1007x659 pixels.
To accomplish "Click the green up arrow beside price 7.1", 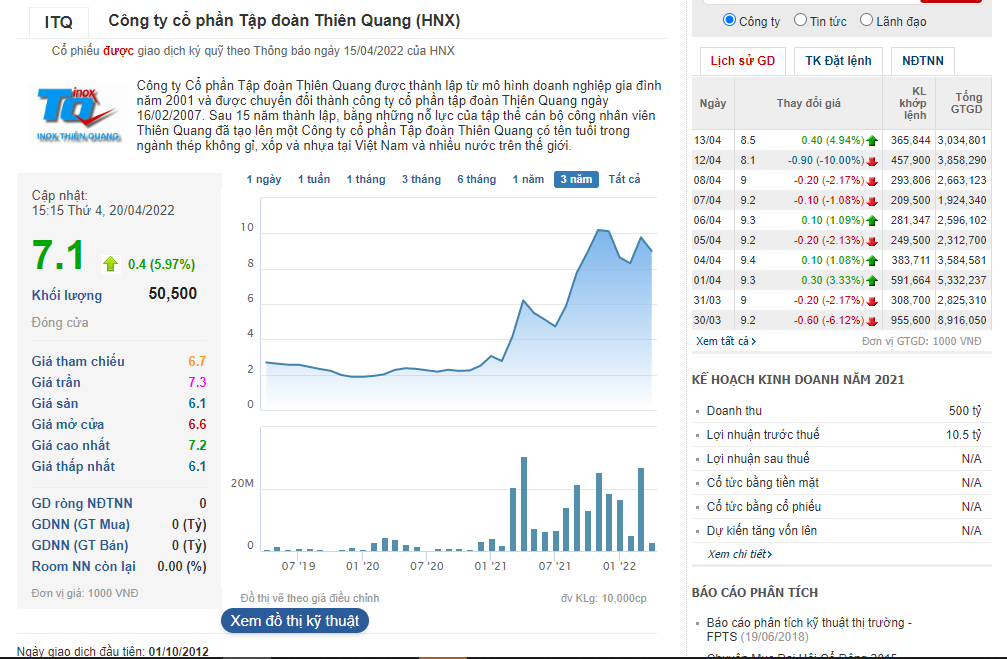I will coord(110,264).
